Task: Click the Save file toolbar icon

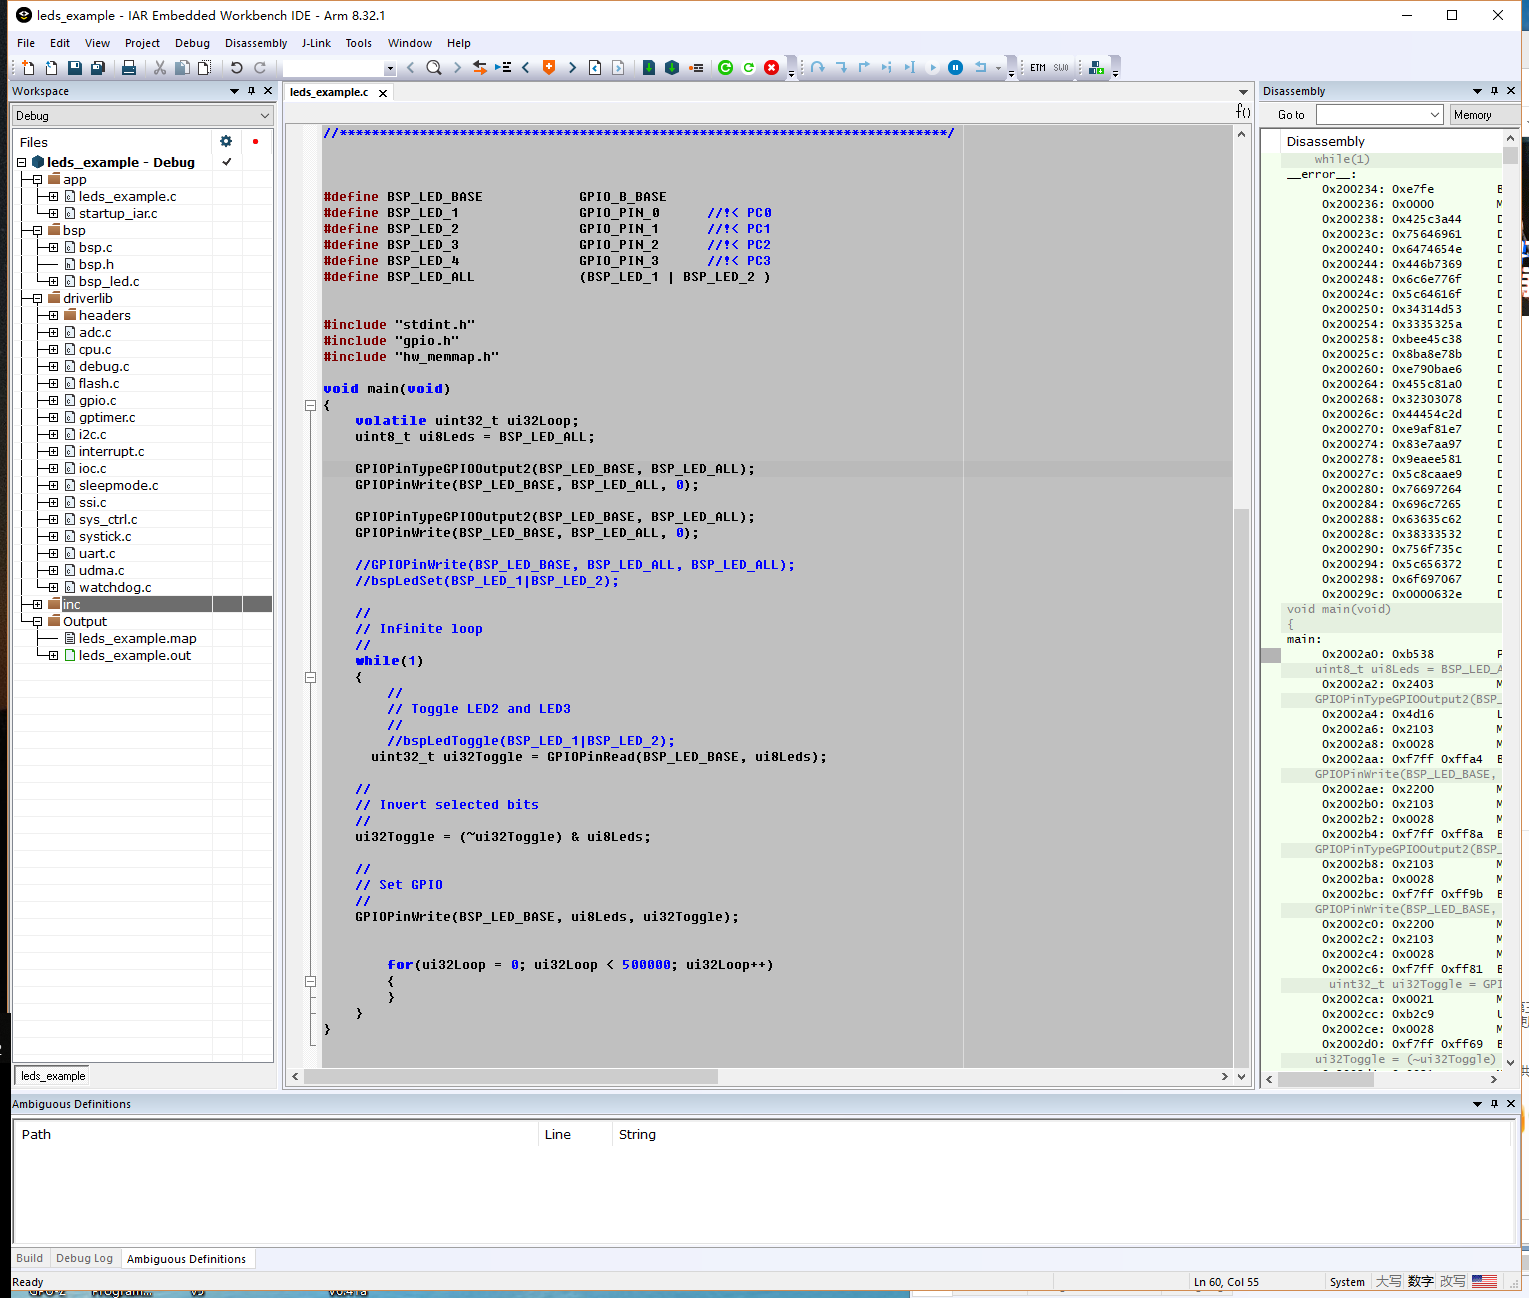Action: click(75, 68)
